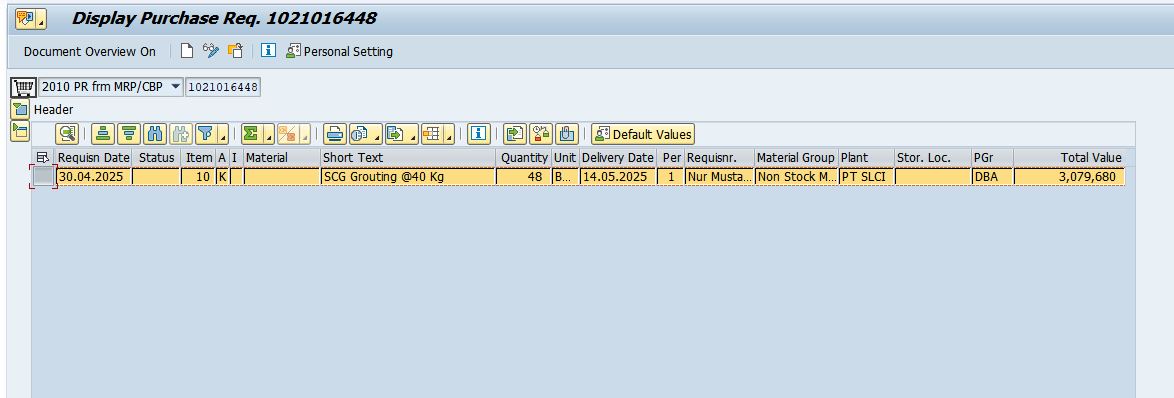
Task: Click the total value cell '3,079,680'
Action: coord(1069,177)
